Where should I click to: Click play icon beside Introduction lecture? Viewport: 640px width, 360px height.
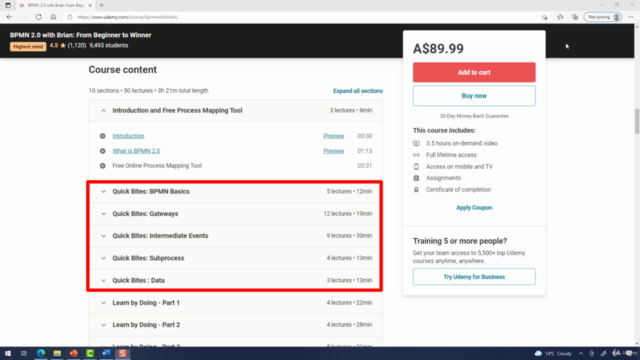tap(102, 136)
